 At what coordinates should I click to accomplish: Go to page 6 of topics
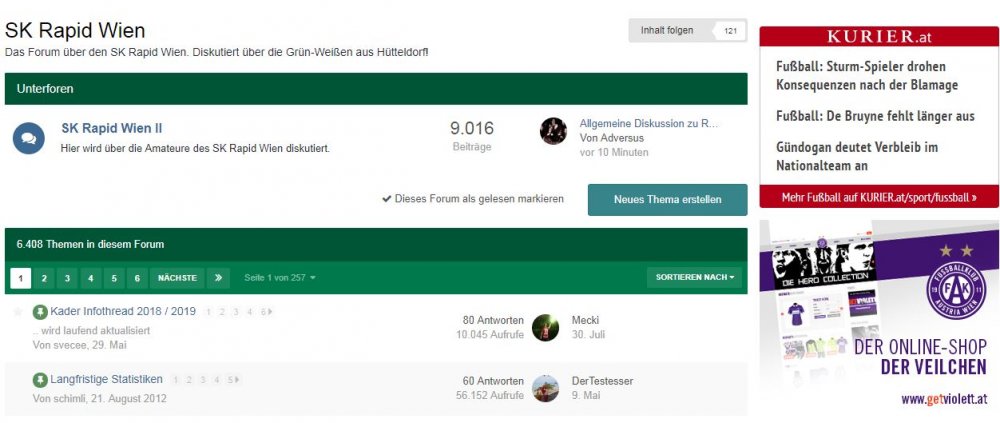tap(137, 278)
